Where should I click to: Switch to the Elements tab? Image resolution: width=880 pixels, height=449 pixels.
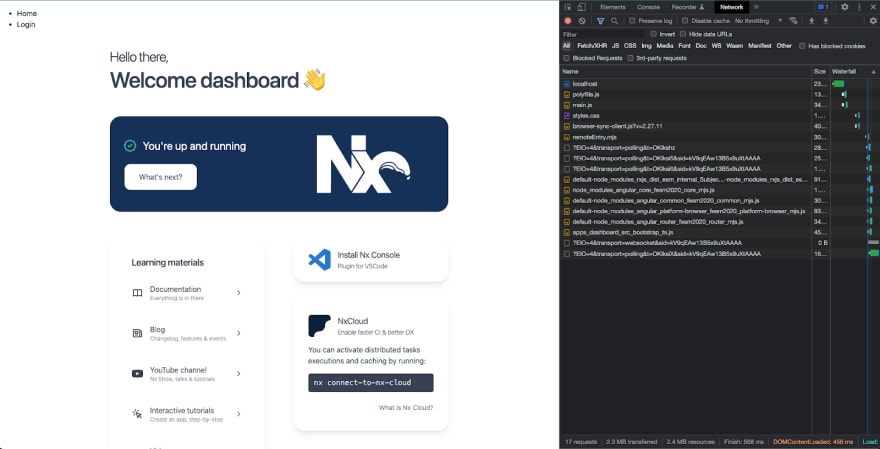point(613,7)
